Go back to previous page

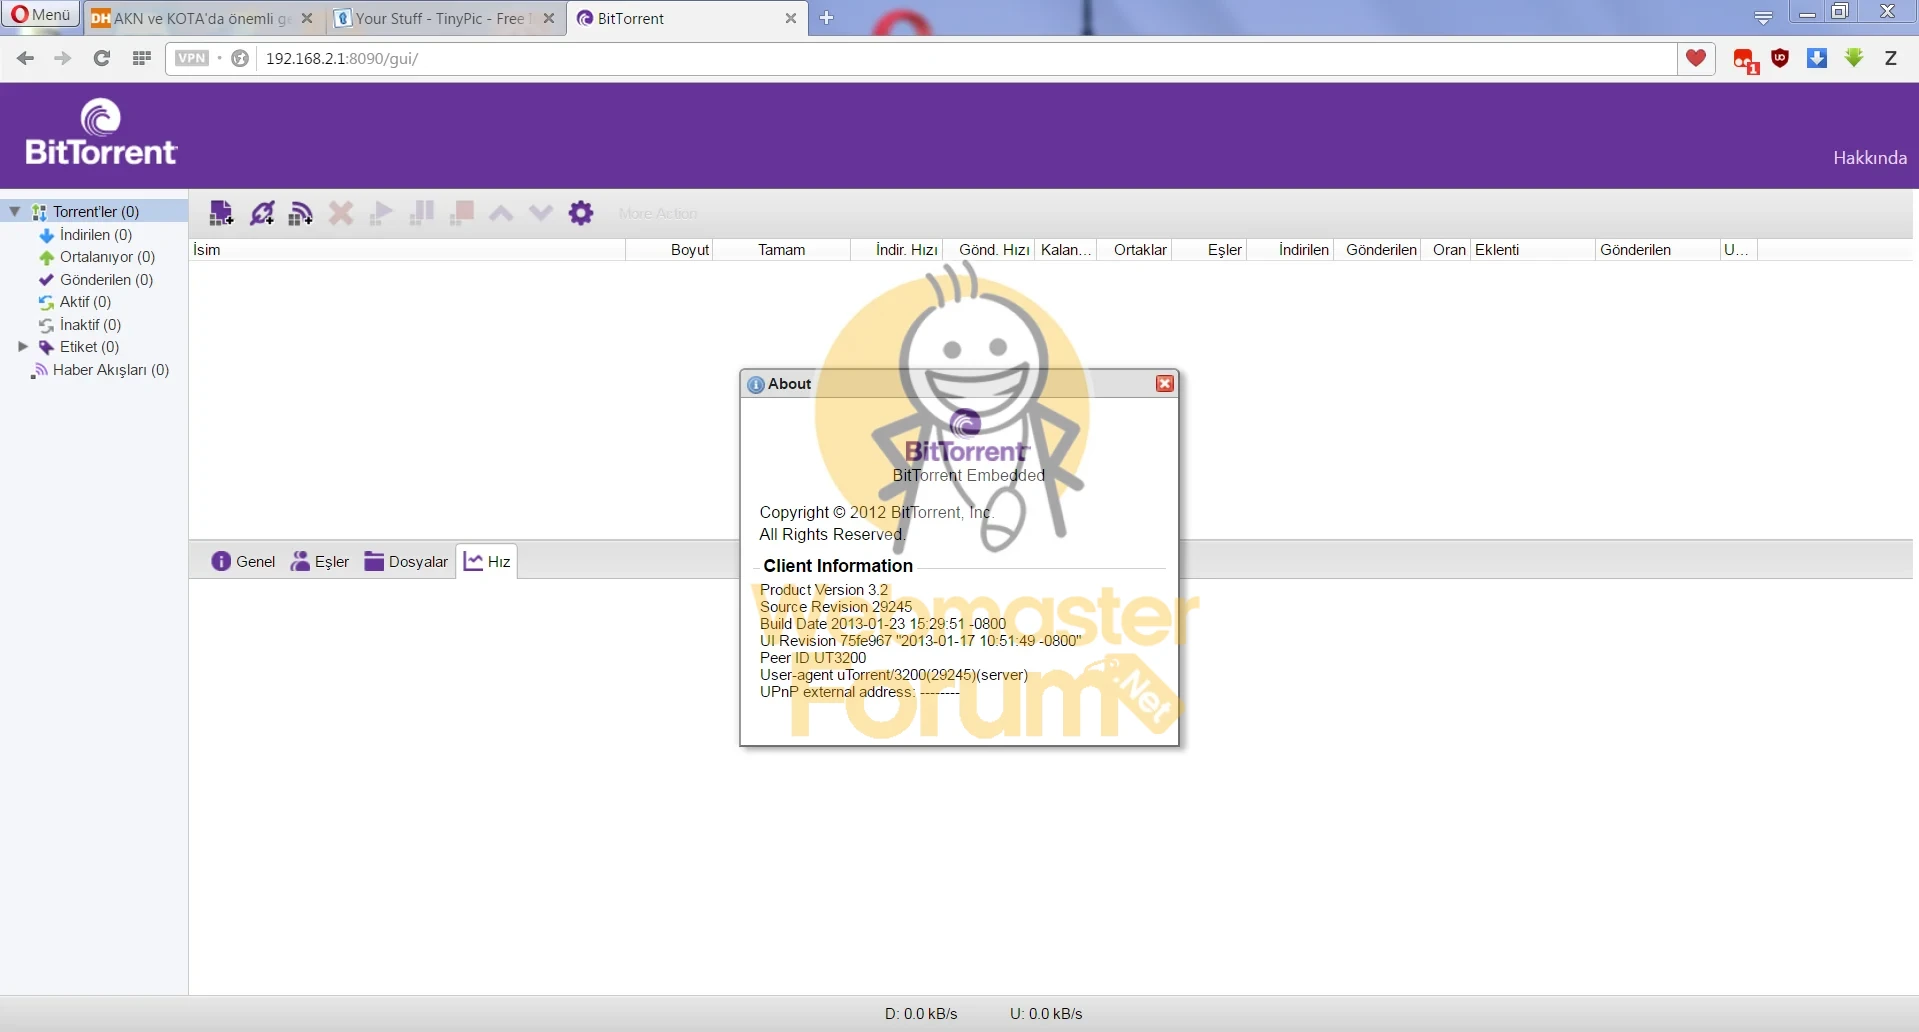[25, 58]
